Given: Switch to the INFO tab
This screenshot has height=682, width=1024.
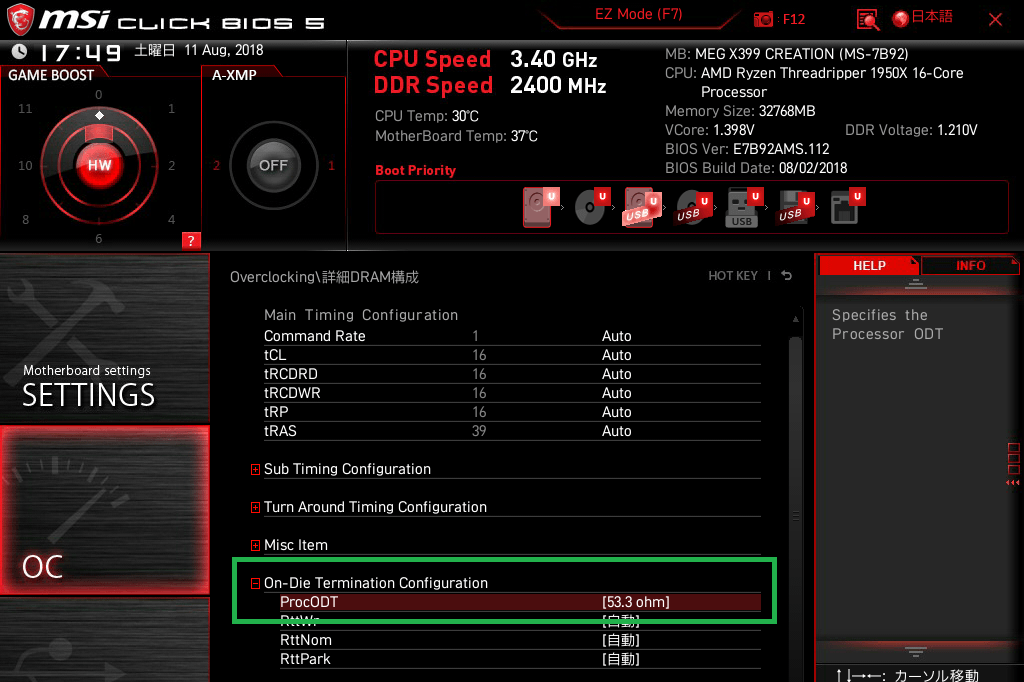Looking at the screenshot, I should coord(970,266).
